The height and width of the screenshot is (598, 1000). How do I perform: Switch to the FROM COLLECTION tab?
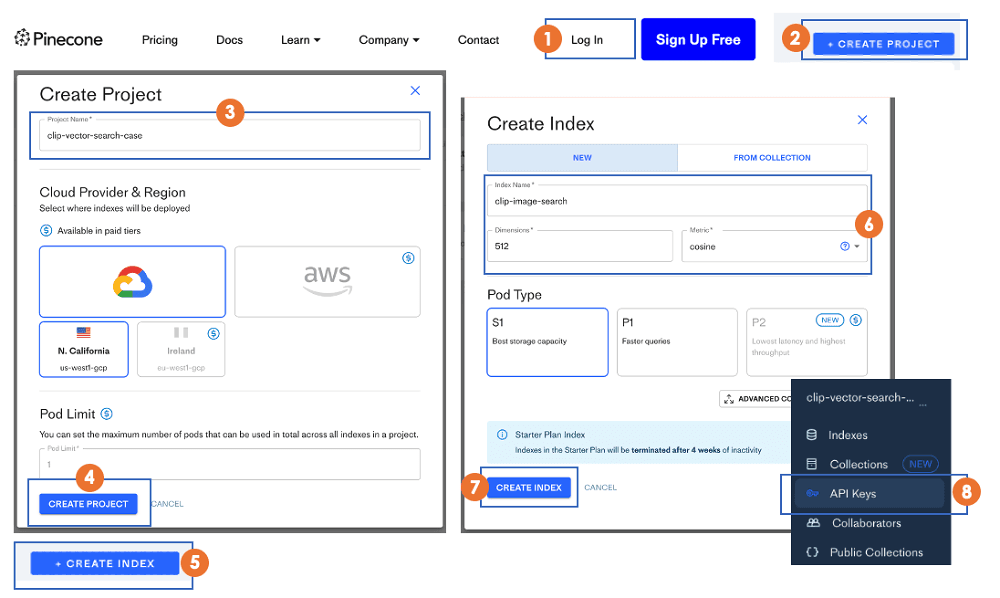tap(772, 158)
